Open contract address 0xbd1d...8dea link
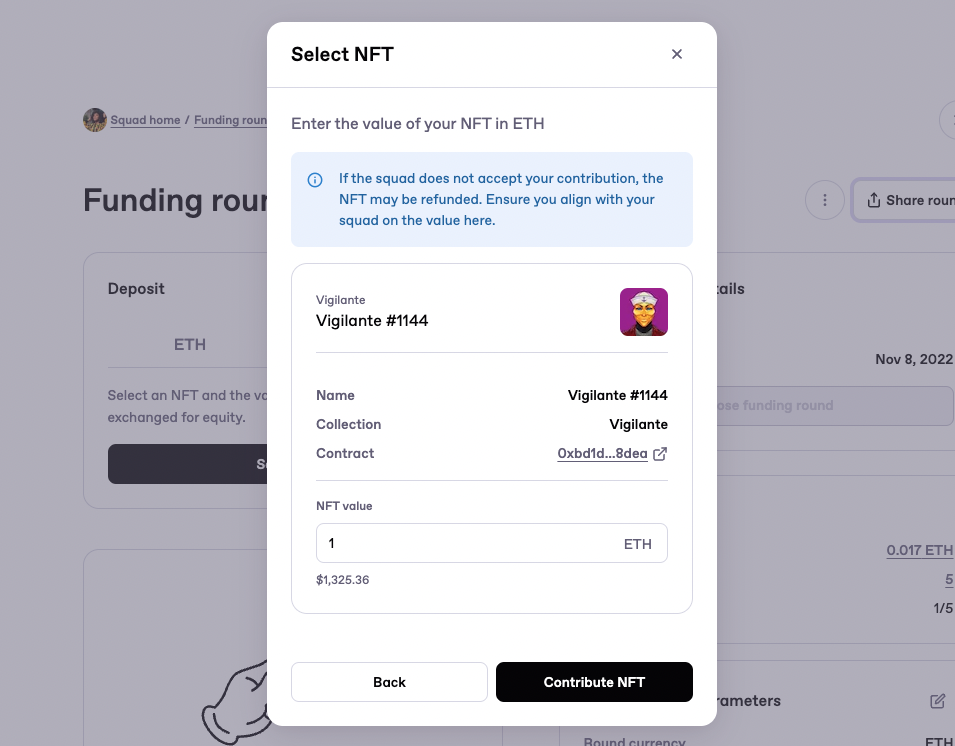The height and width of the screenshot is (746, 955). (602, 454)
